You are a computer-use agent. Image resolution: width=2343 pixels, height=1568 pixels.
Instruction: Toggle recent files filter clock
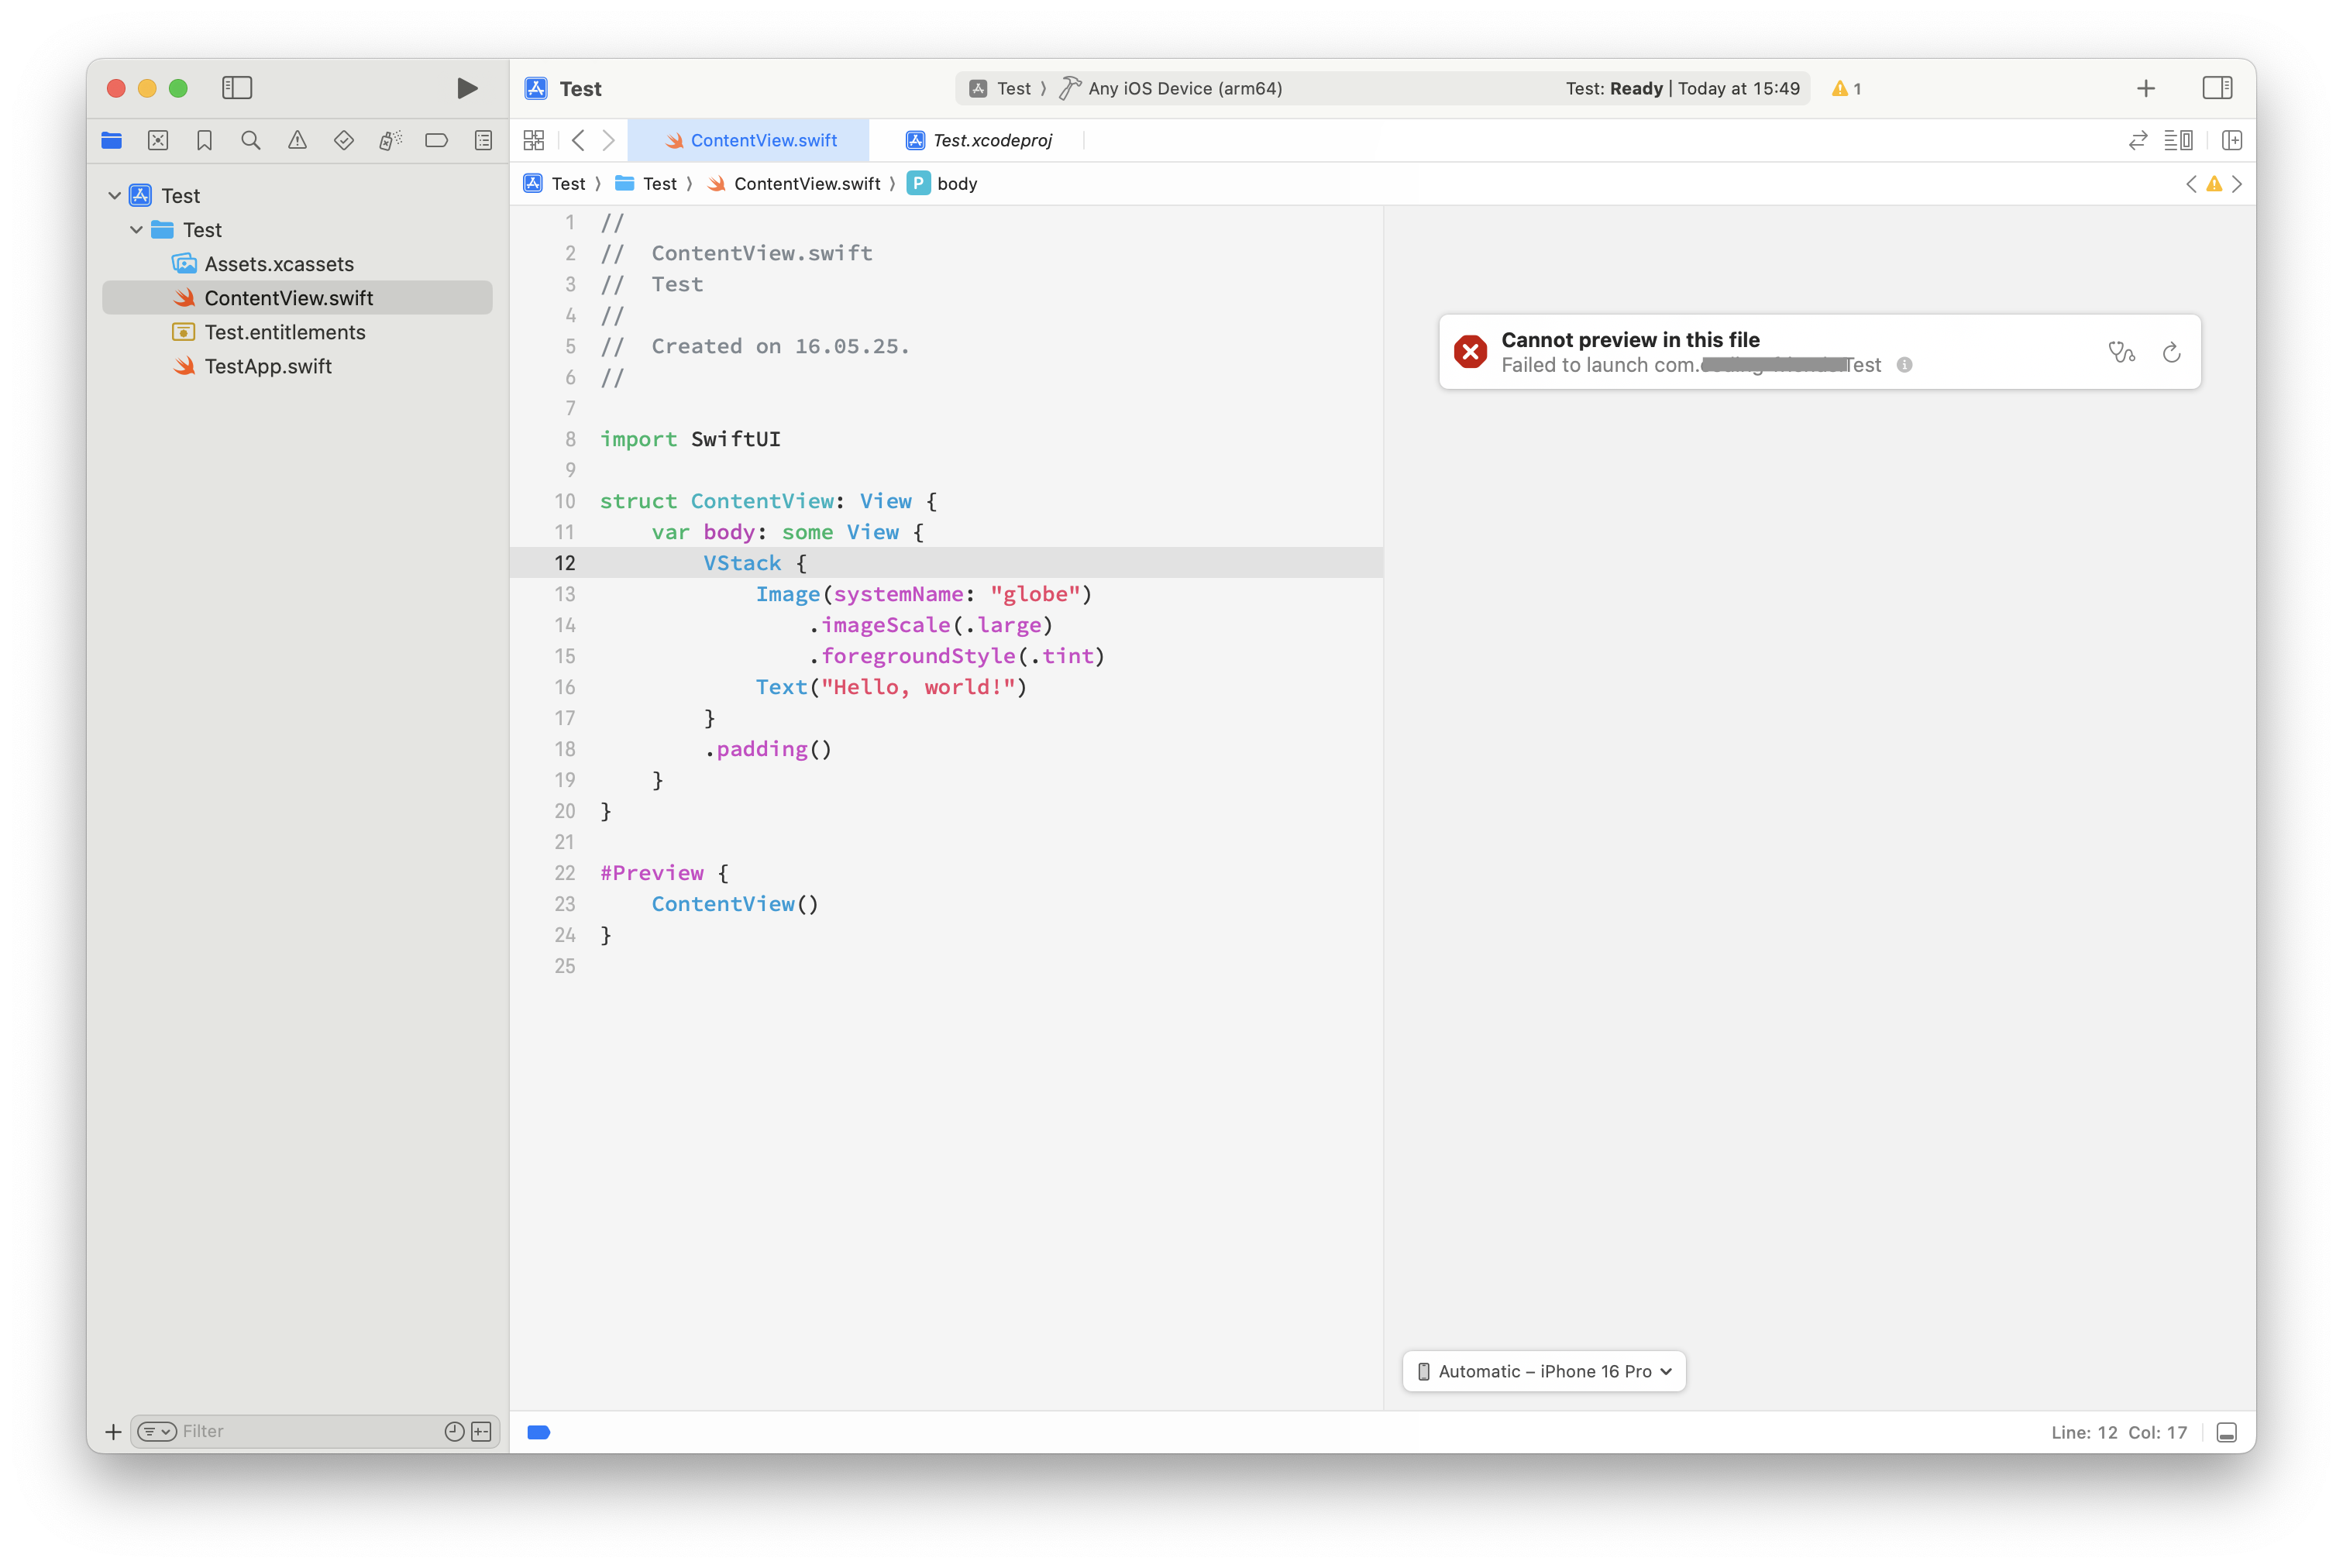[454, 1432]
